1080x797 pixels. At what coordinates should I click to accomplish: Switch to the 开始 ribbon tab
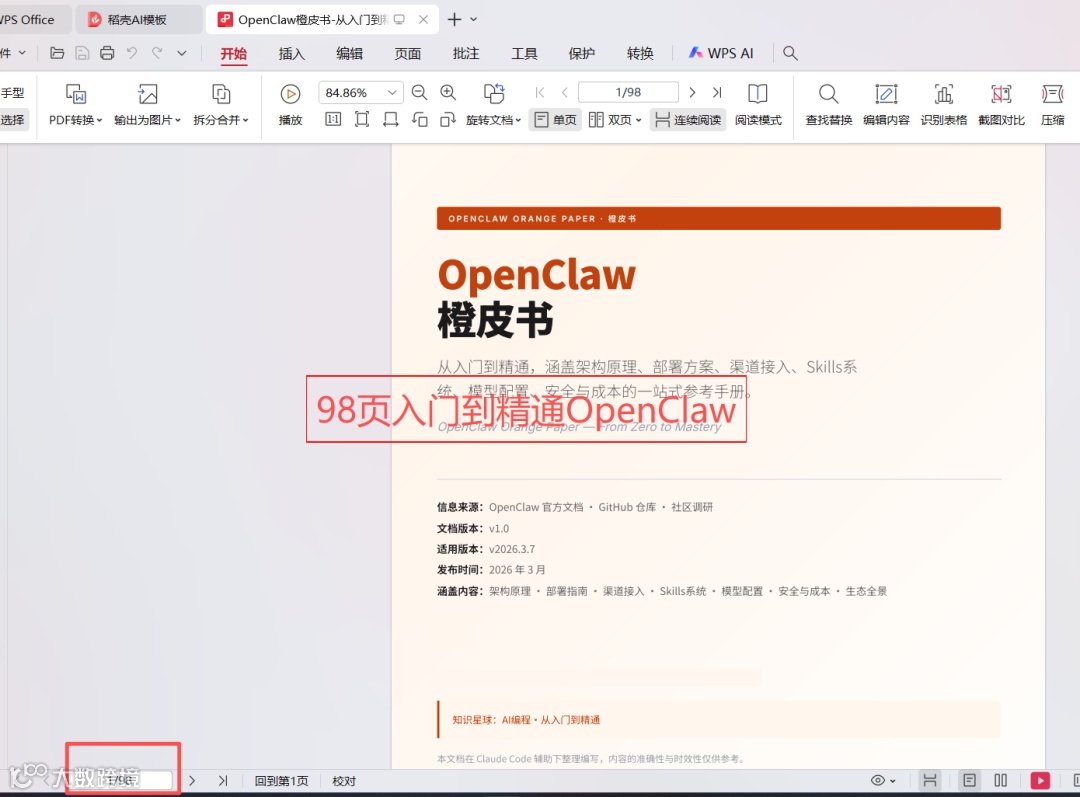tap(233, 54)
